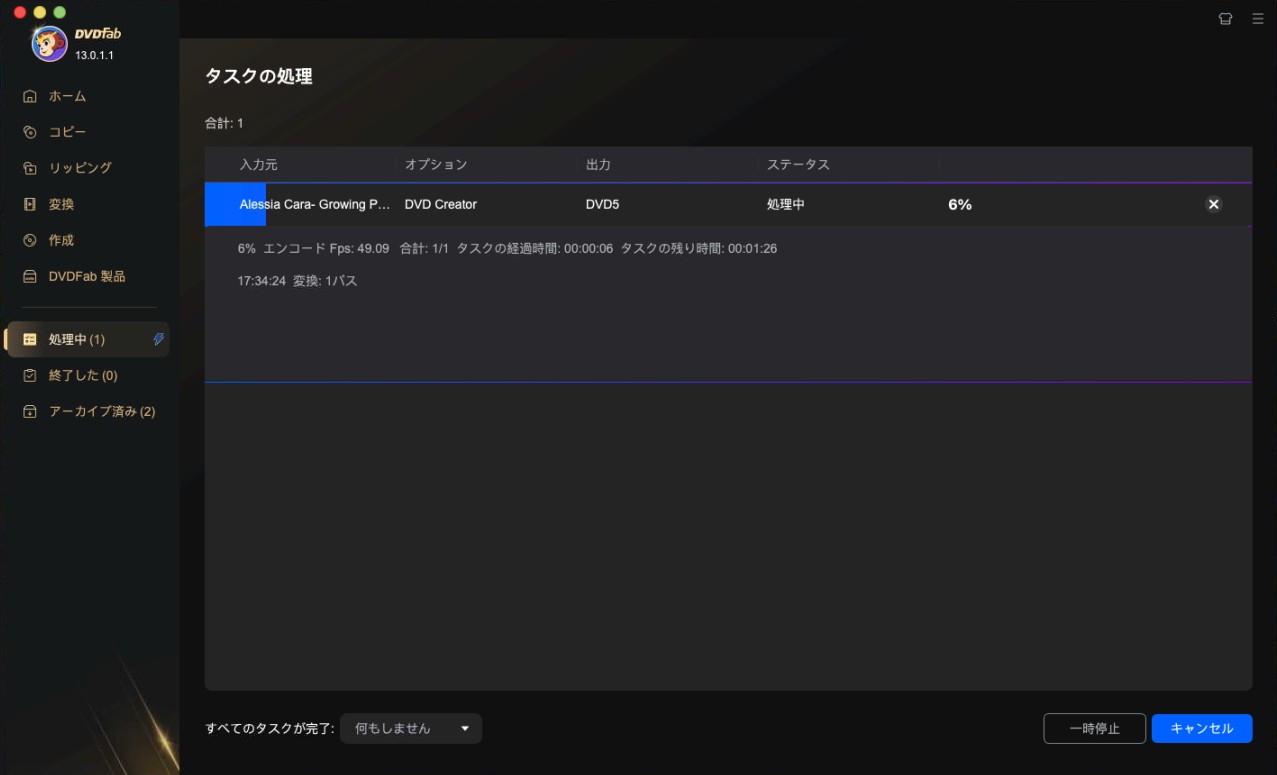
Task: Click the 17:34:24 変換: 1パス log line
Action: [x=298, y=281]
